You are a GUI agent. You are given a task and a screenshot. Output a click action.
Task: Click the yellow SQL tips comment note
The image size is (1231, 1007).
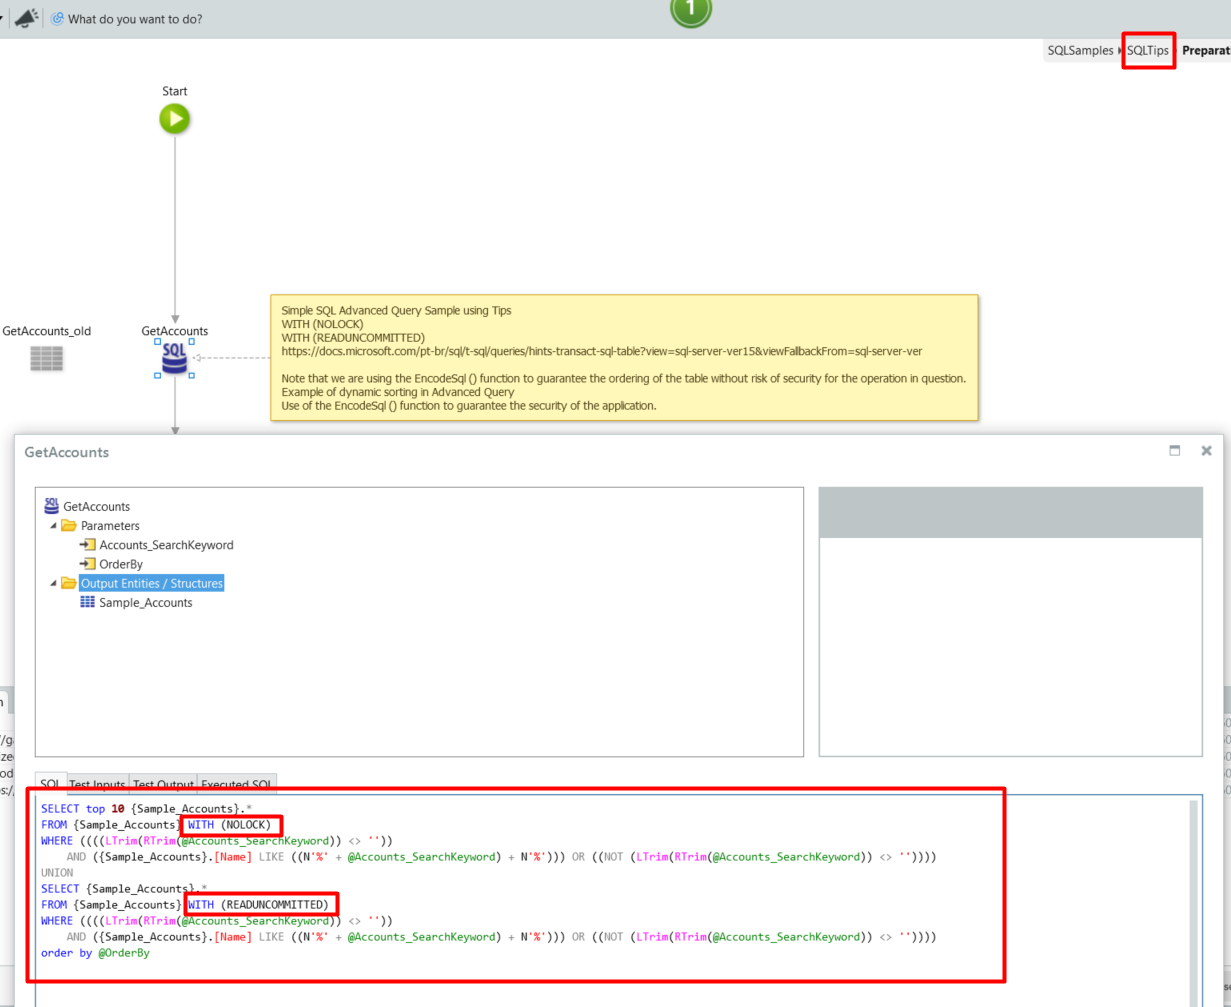pyautogui.click(x=623, y=357)
